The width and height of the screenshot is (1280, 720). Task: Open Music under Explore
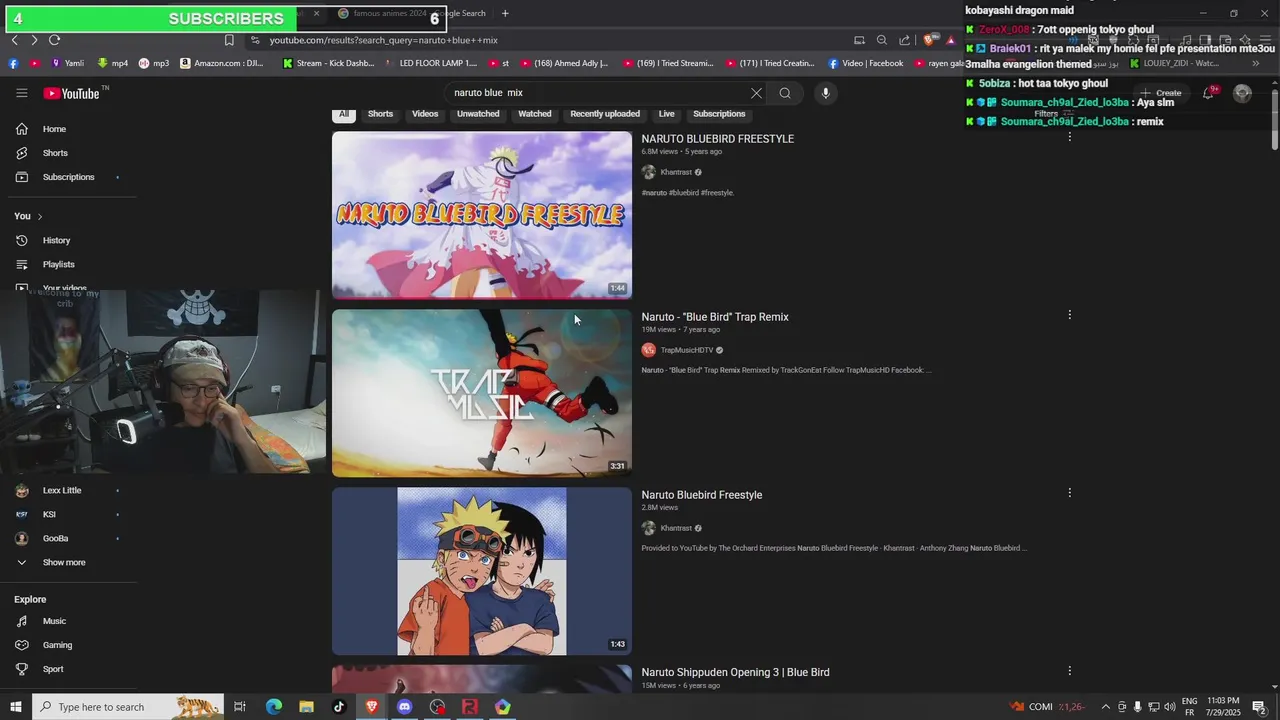point(54,621)
